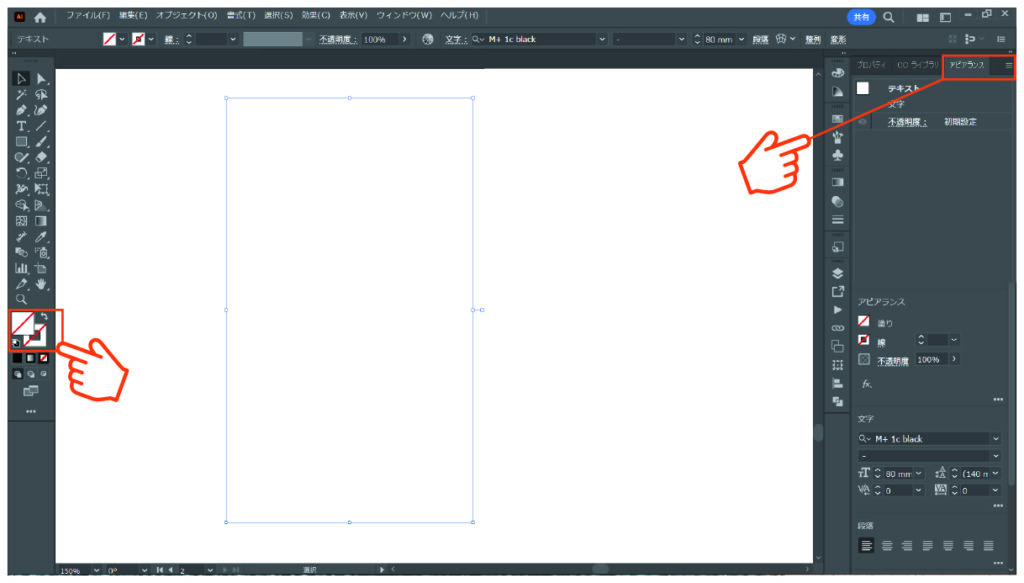Image resolution: width=1024 pixels, height=583 pixels.
Task: Open font style dropdown in Character panel
Action: click(995, 456)
